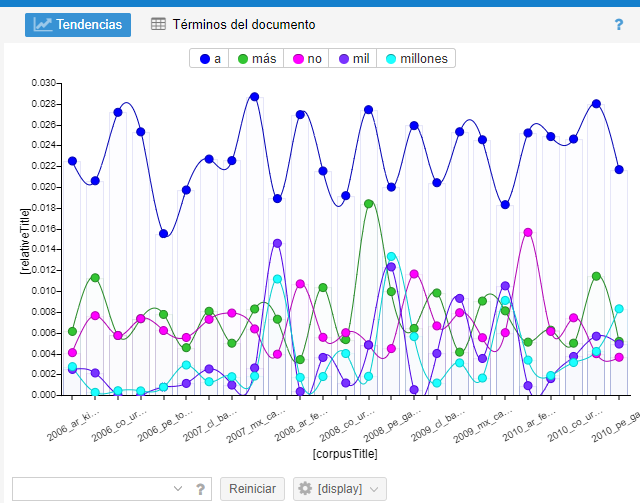Hide the 'más' series from chart
This screenshot has height=503, width=640.
257,59
